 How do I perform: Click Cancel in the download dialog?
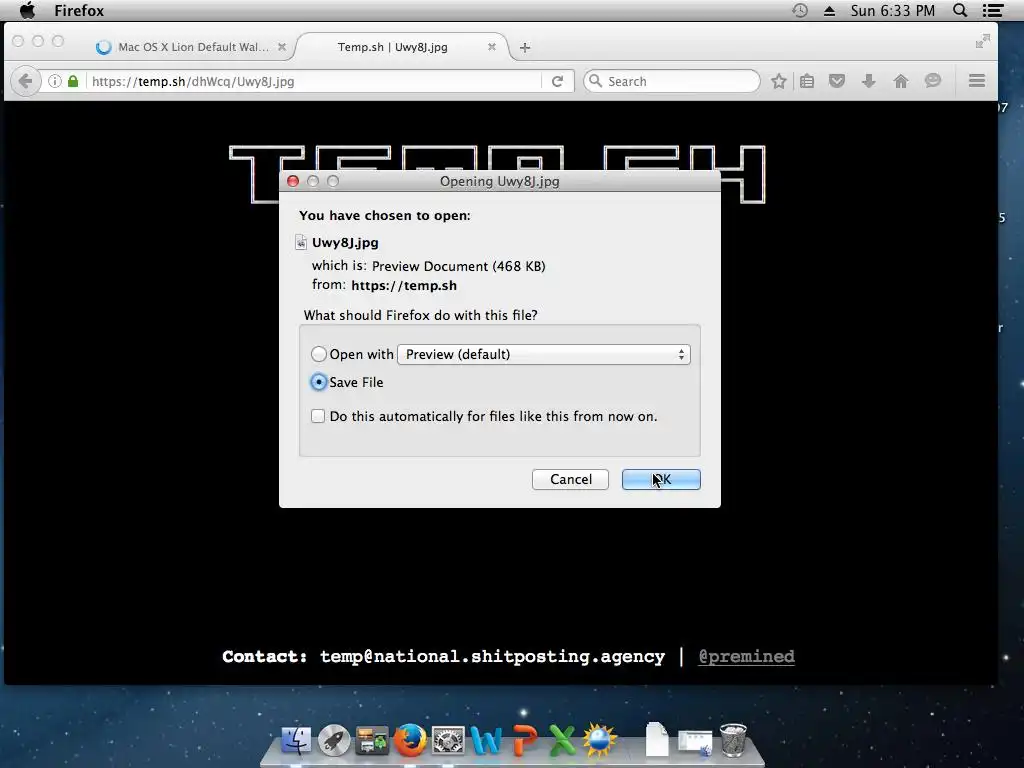click(570, 479)
